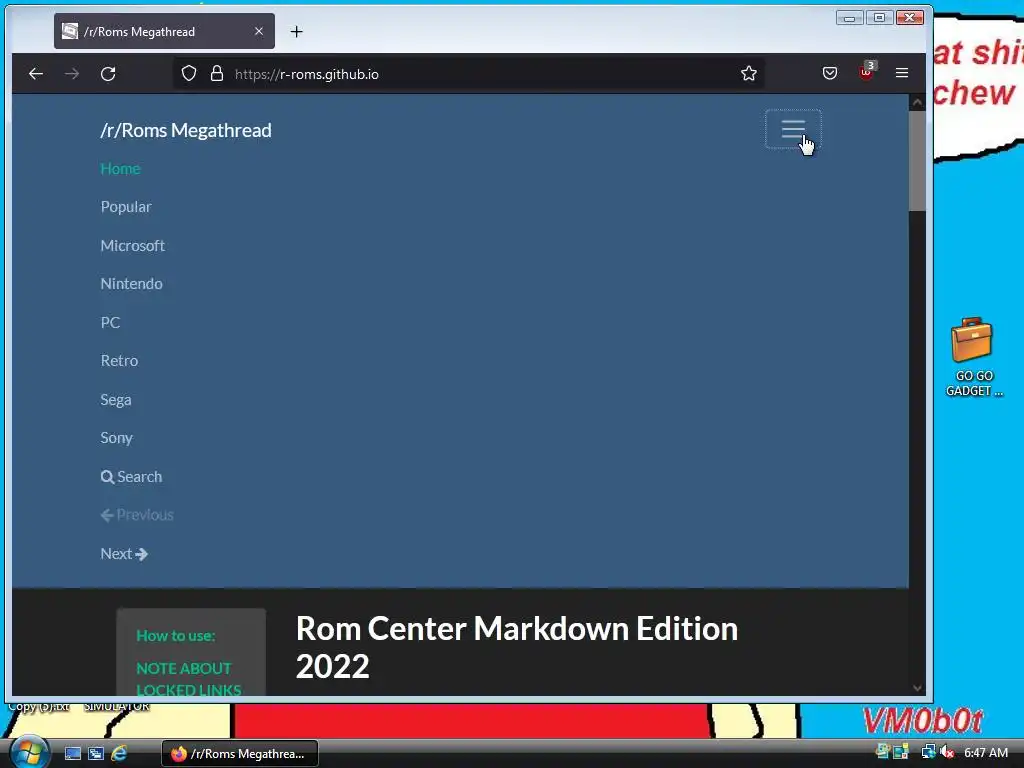Open the How to use sidebar link
Viewport: 1024px width, 768px height.
[176, 635]
